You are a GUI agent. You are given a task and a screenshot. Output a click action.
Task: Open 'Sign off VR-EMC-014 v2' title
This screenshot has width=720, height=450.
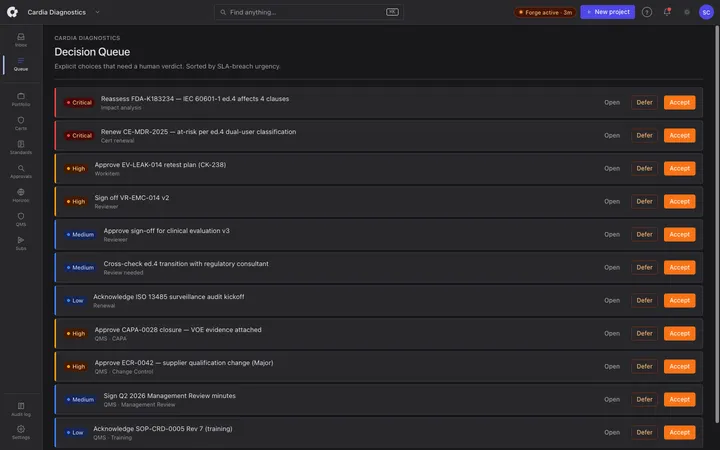132,198
